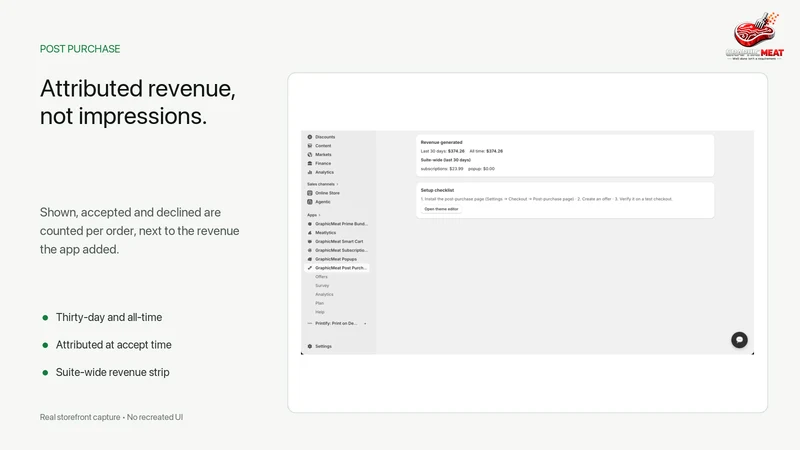Click the Revenue generated heading
The image size is (800, 450).
441,142
